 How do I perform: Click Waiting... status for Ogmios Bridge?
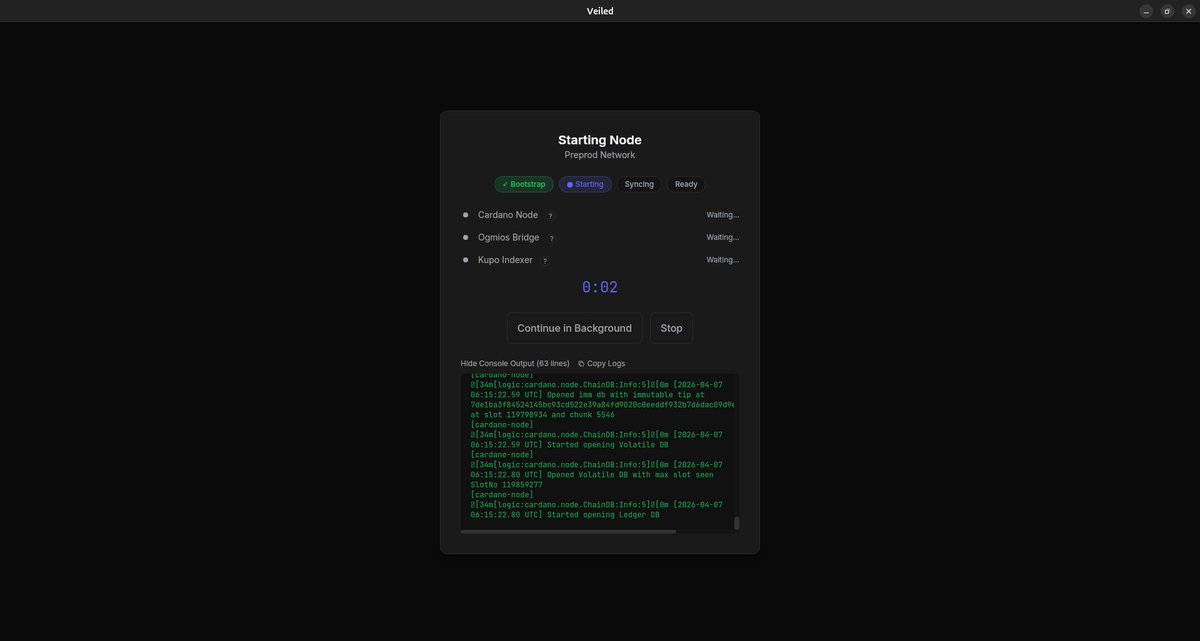tap(723, 237)
